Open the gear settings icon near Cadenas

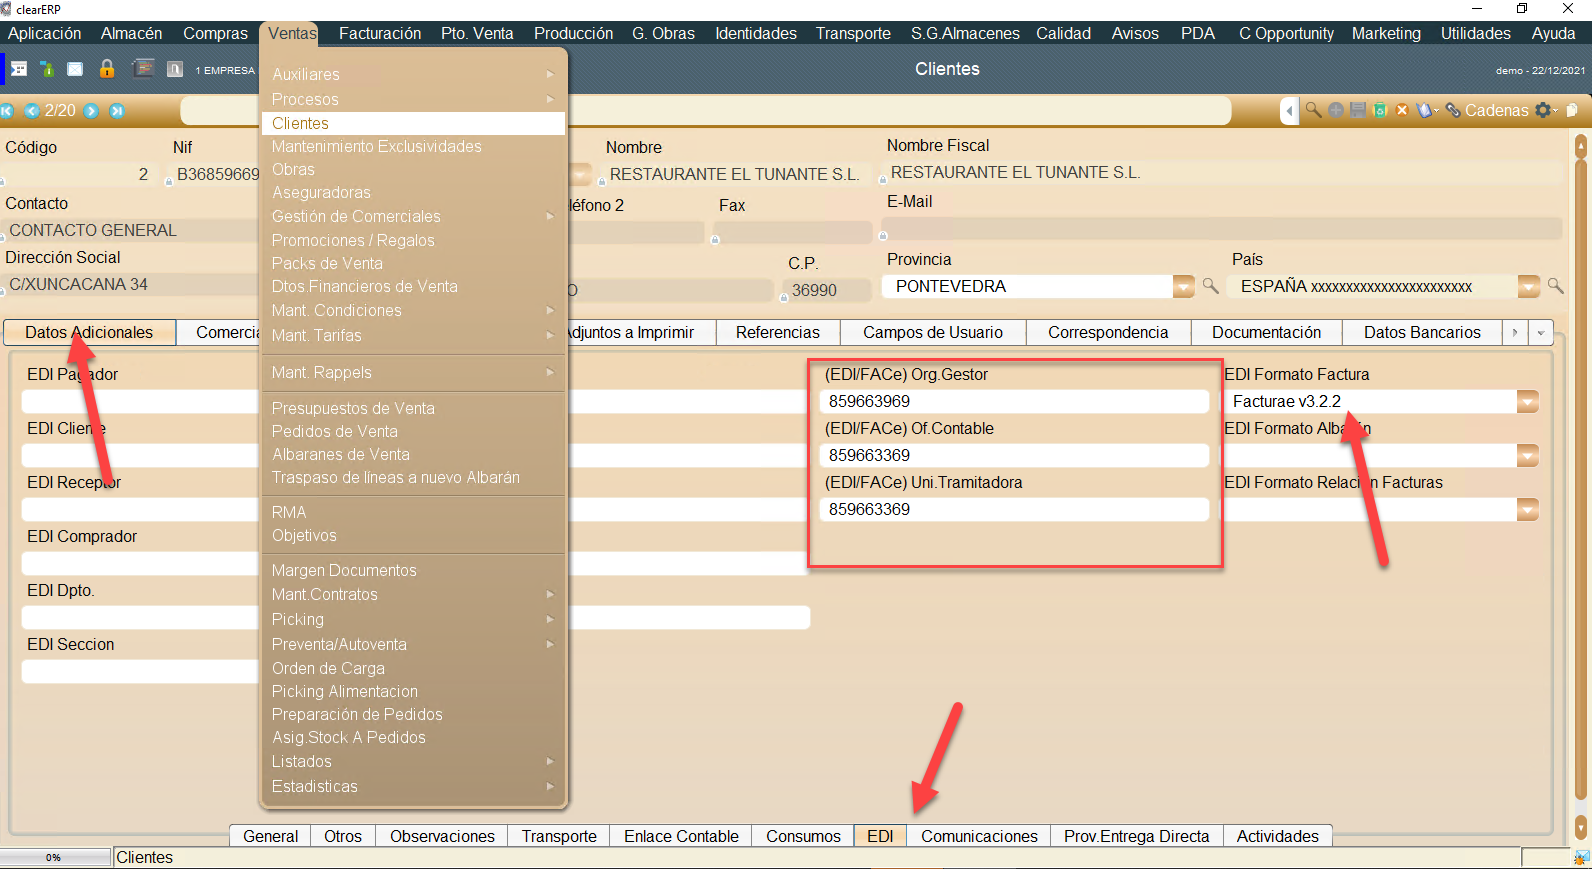1544,110
